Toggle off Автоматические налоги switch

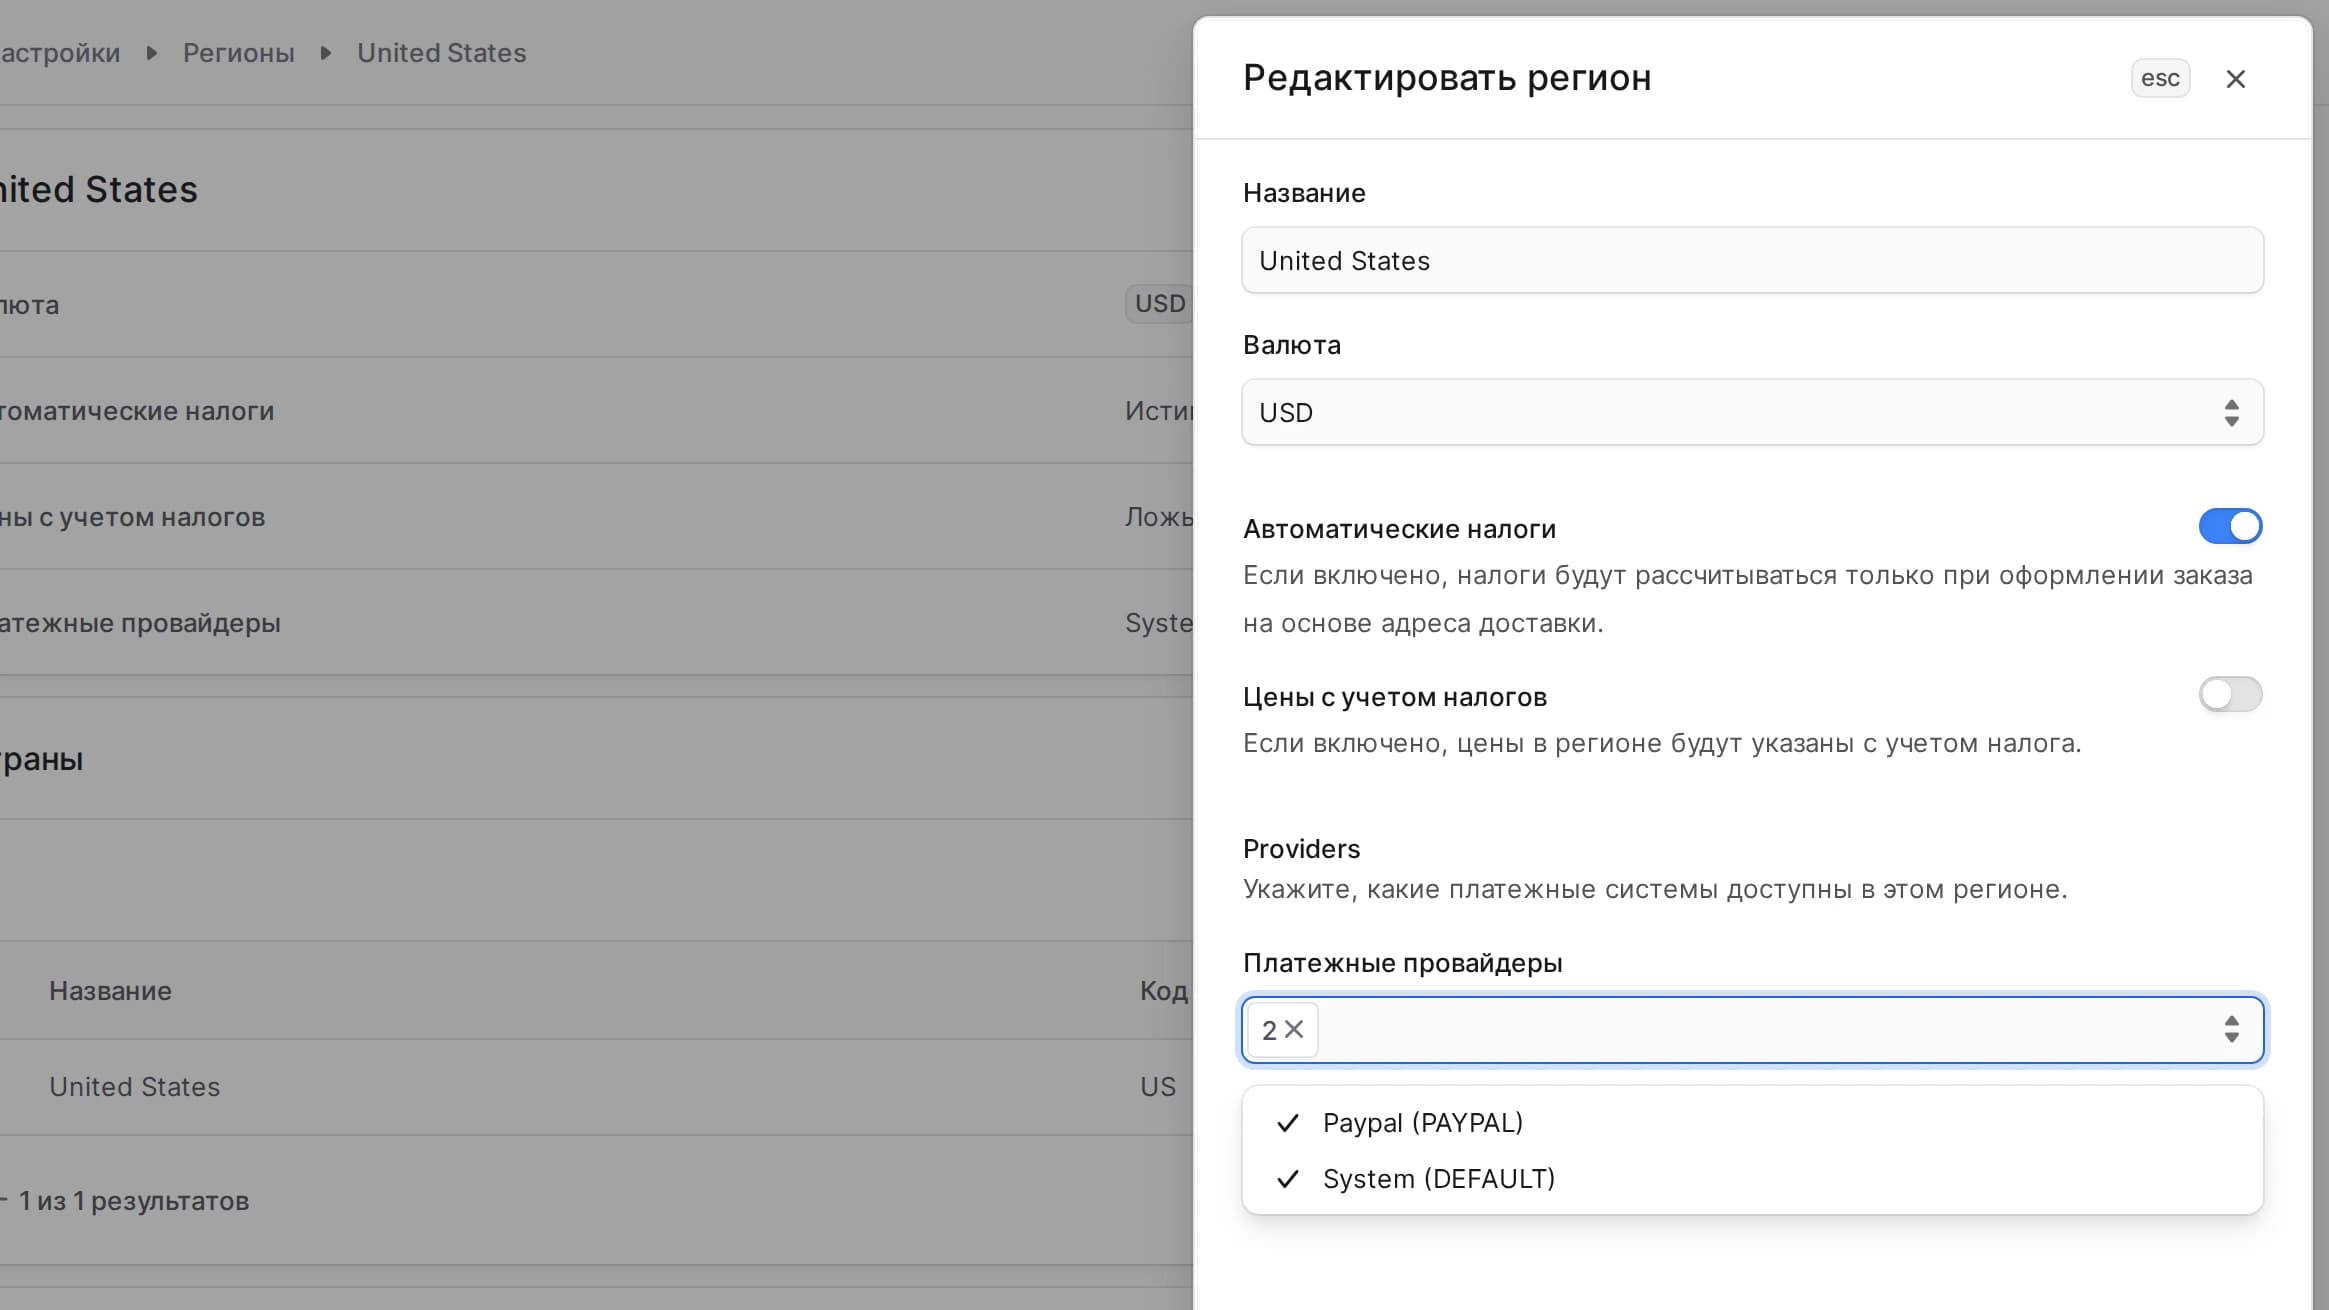click(2230, 526)
